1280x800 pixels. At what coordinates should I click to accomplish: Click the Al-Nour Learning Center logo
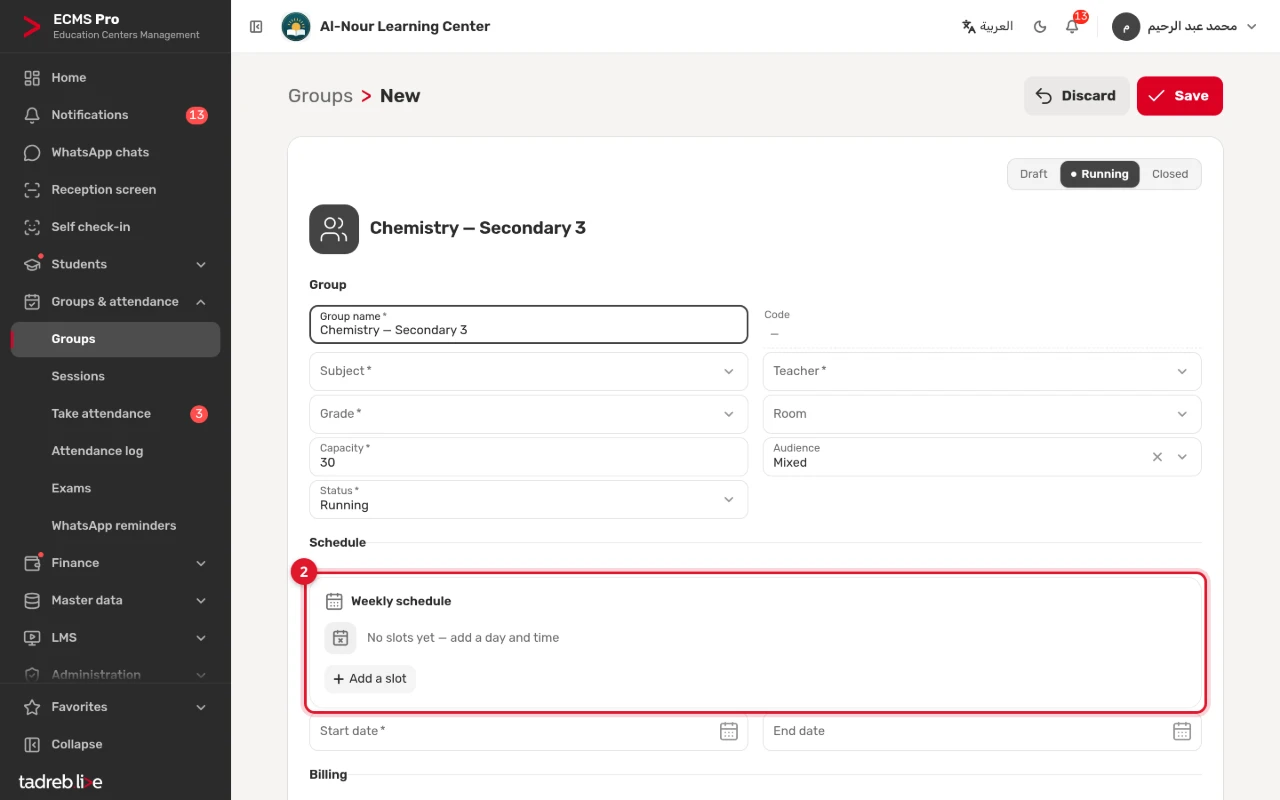pos(295,27)
